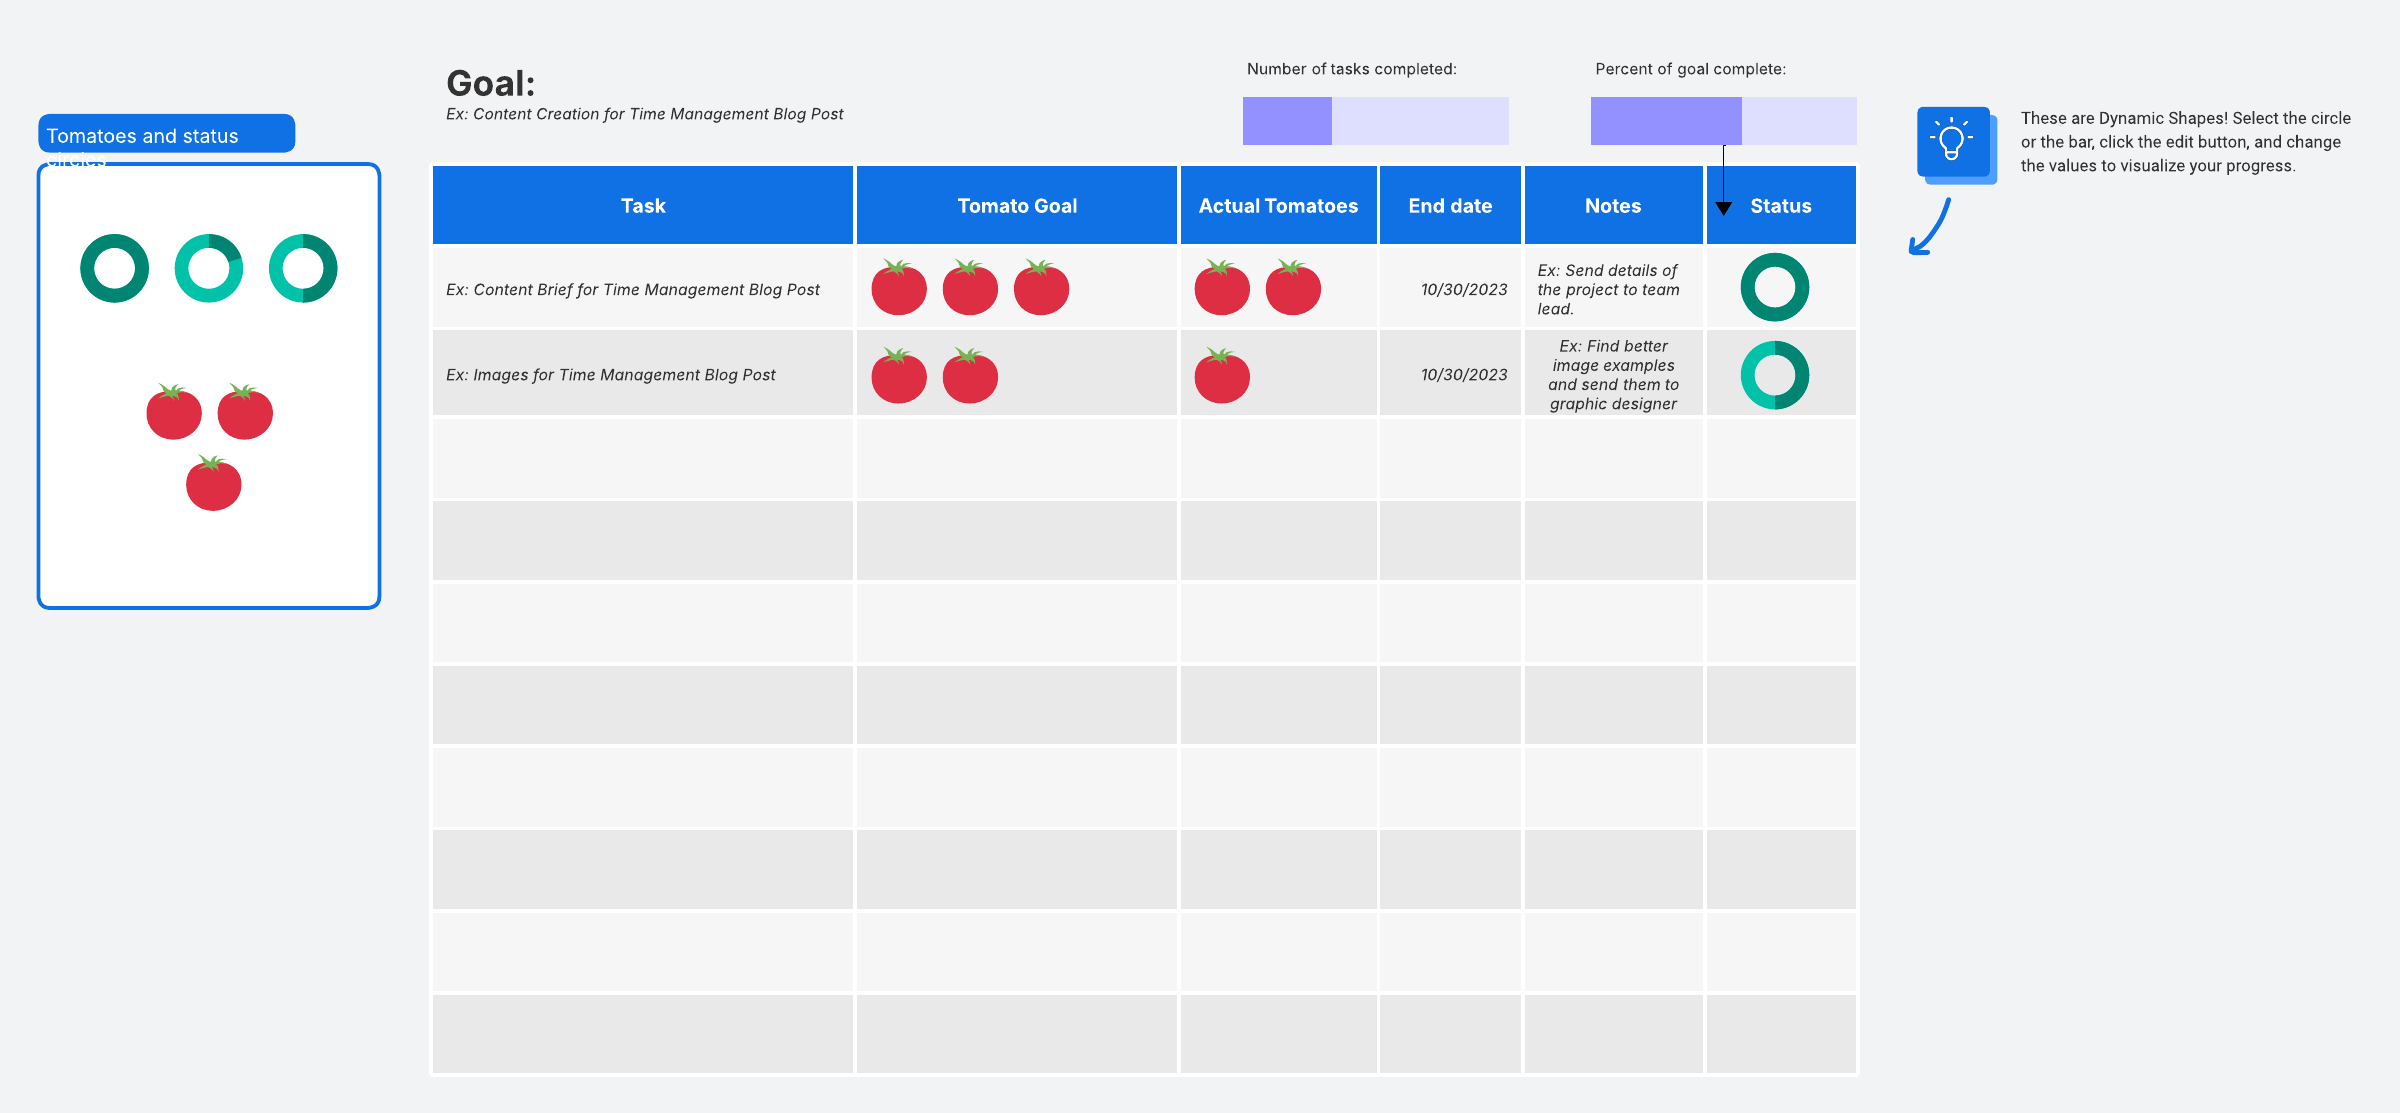Select the 'Percent of goal complete' progress bar
This screenshot has height=1113, width=2400.
[x=1723, y=121]
